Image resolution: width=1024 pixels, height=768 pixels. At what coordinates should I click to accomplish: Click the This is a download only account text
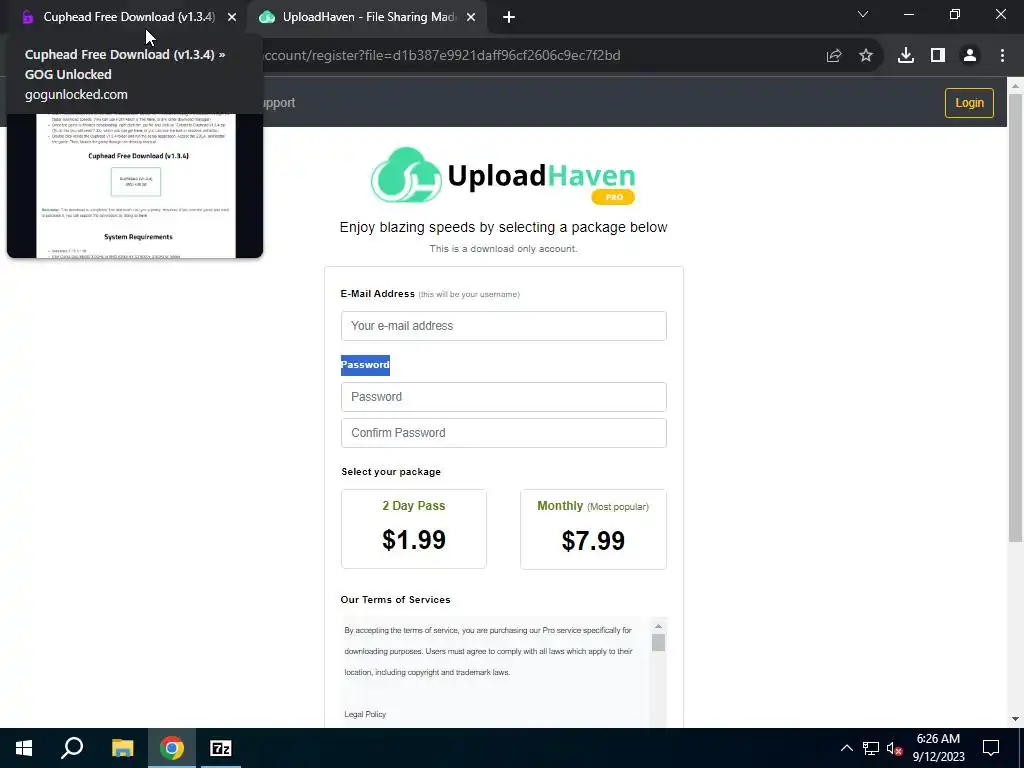tap(503, 249)
